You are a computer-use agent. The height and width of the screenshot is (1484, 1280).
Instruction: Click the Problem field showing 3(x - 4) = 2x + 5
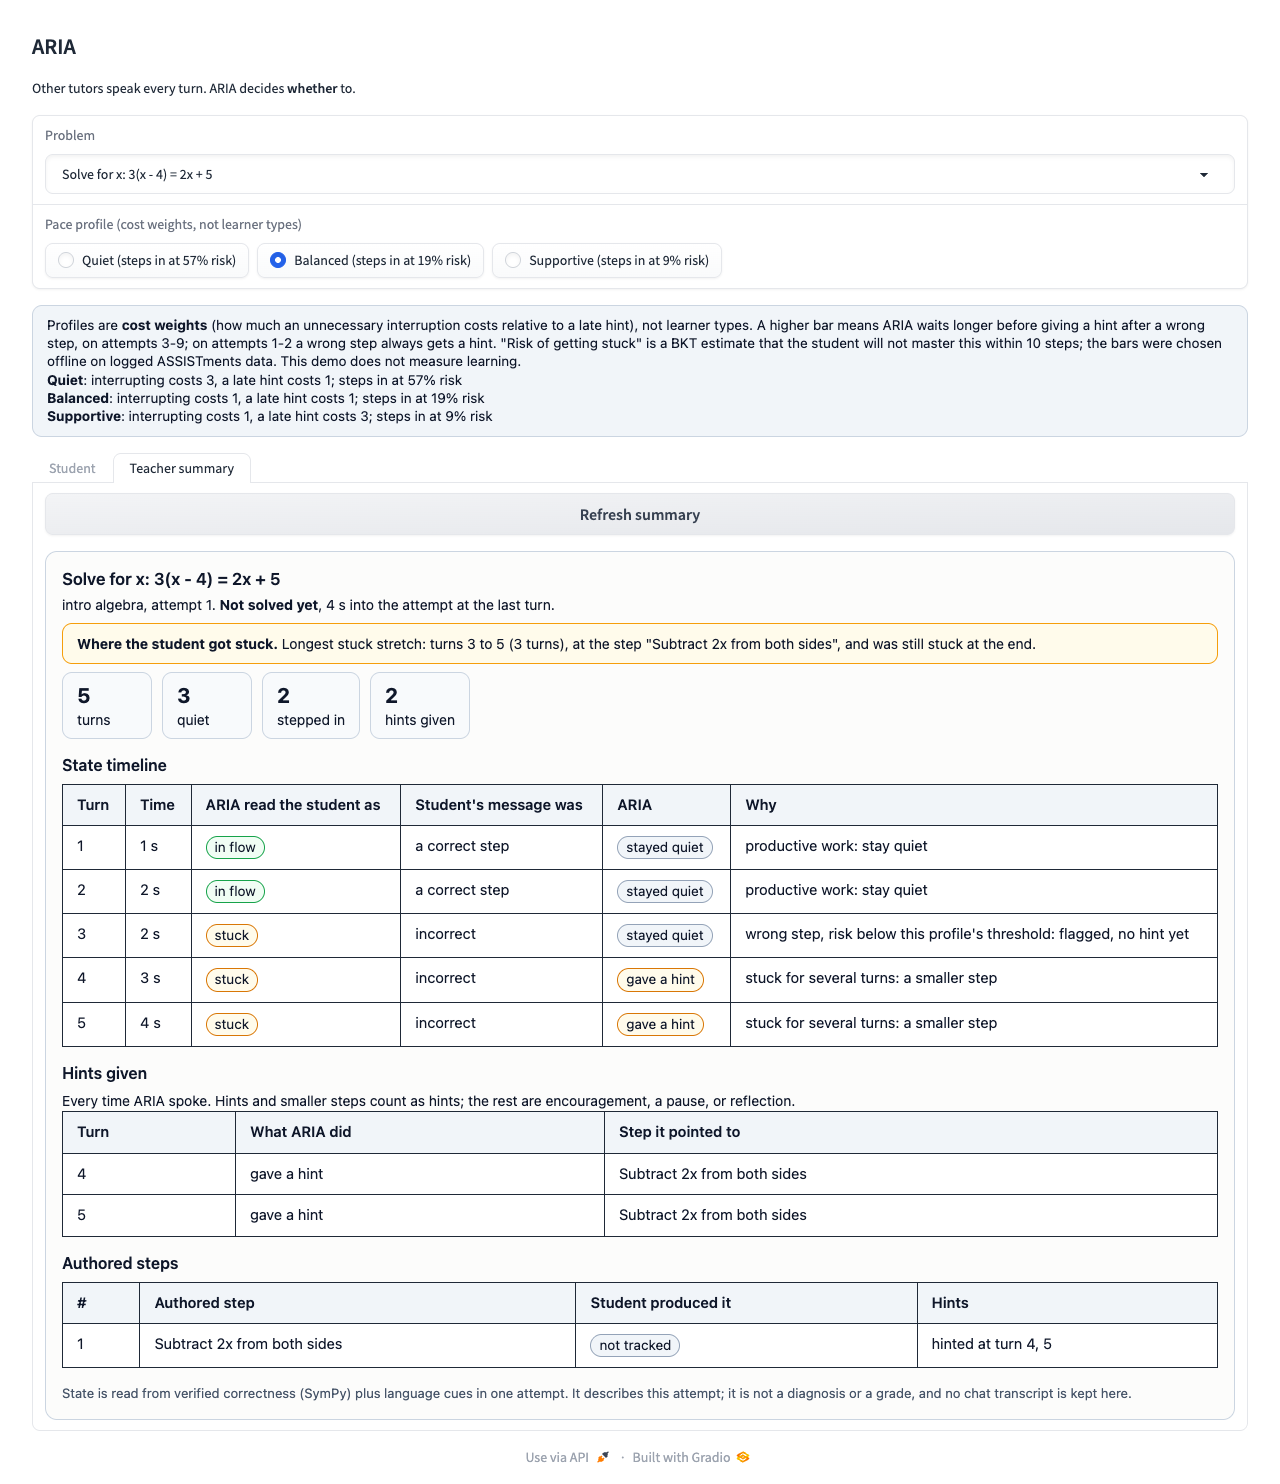click(640, 174)
